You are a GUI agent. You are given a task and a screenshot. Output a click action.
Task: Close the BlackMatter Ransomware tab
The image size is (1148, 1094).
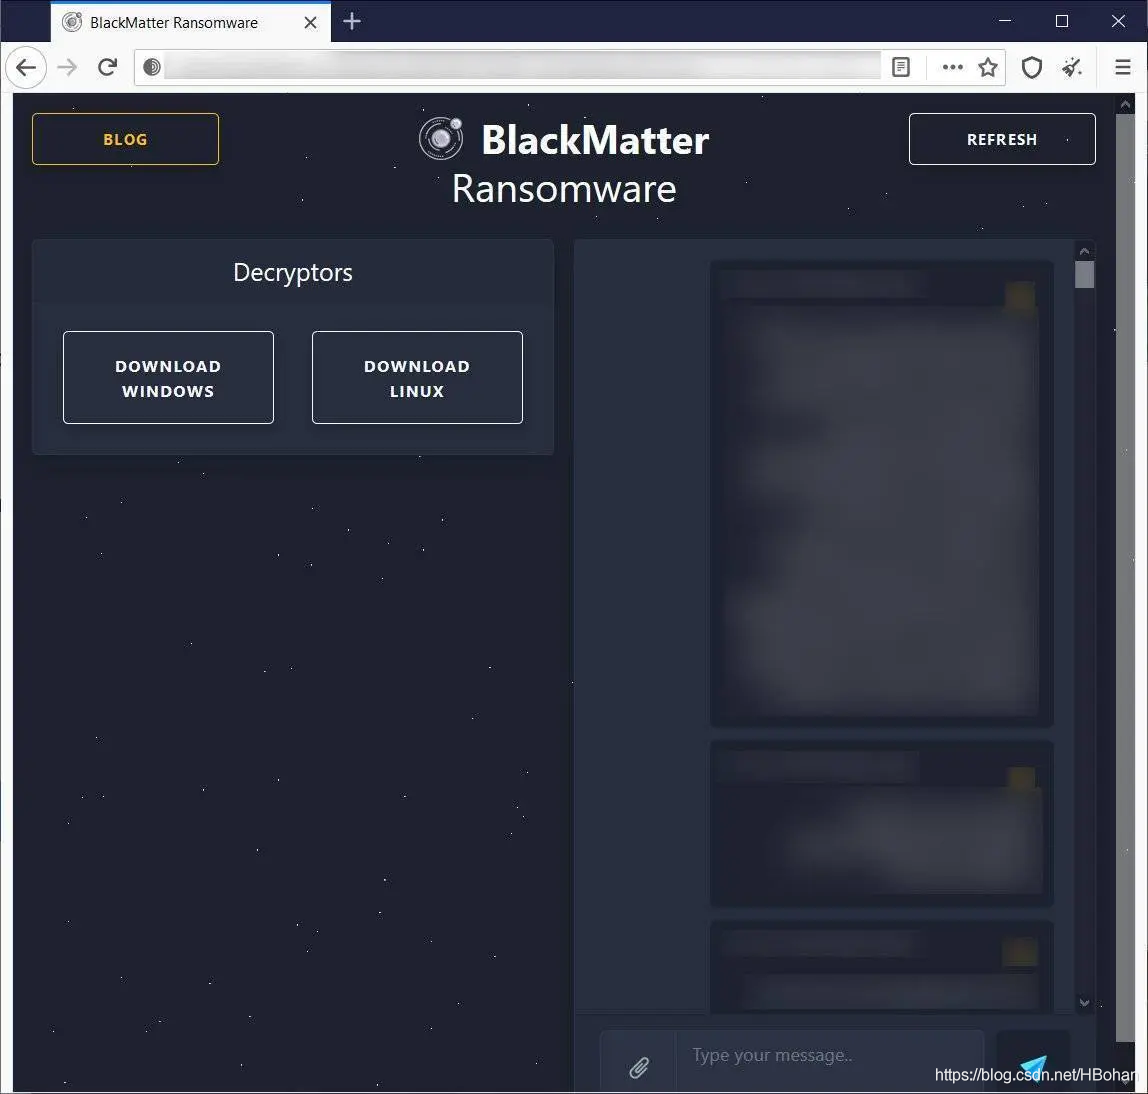310,23
